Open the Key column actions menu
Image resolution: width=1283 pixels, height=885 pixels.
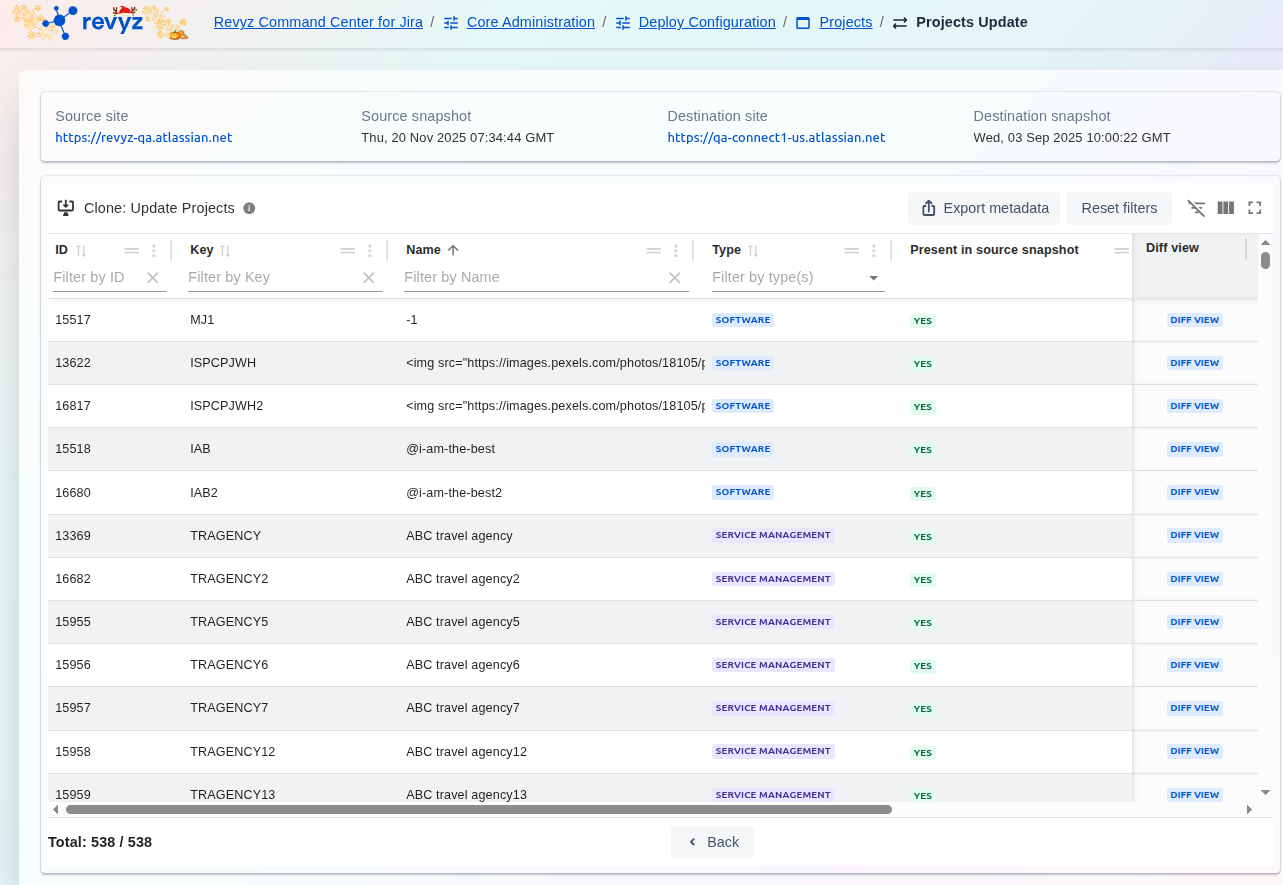coord(370,251)
